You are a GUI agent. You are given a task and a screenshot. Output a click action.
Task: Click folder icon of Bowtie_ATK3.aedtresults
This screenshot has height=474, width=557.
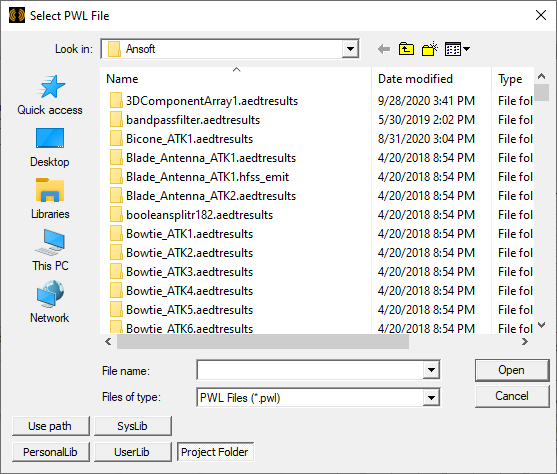point(116,272)
